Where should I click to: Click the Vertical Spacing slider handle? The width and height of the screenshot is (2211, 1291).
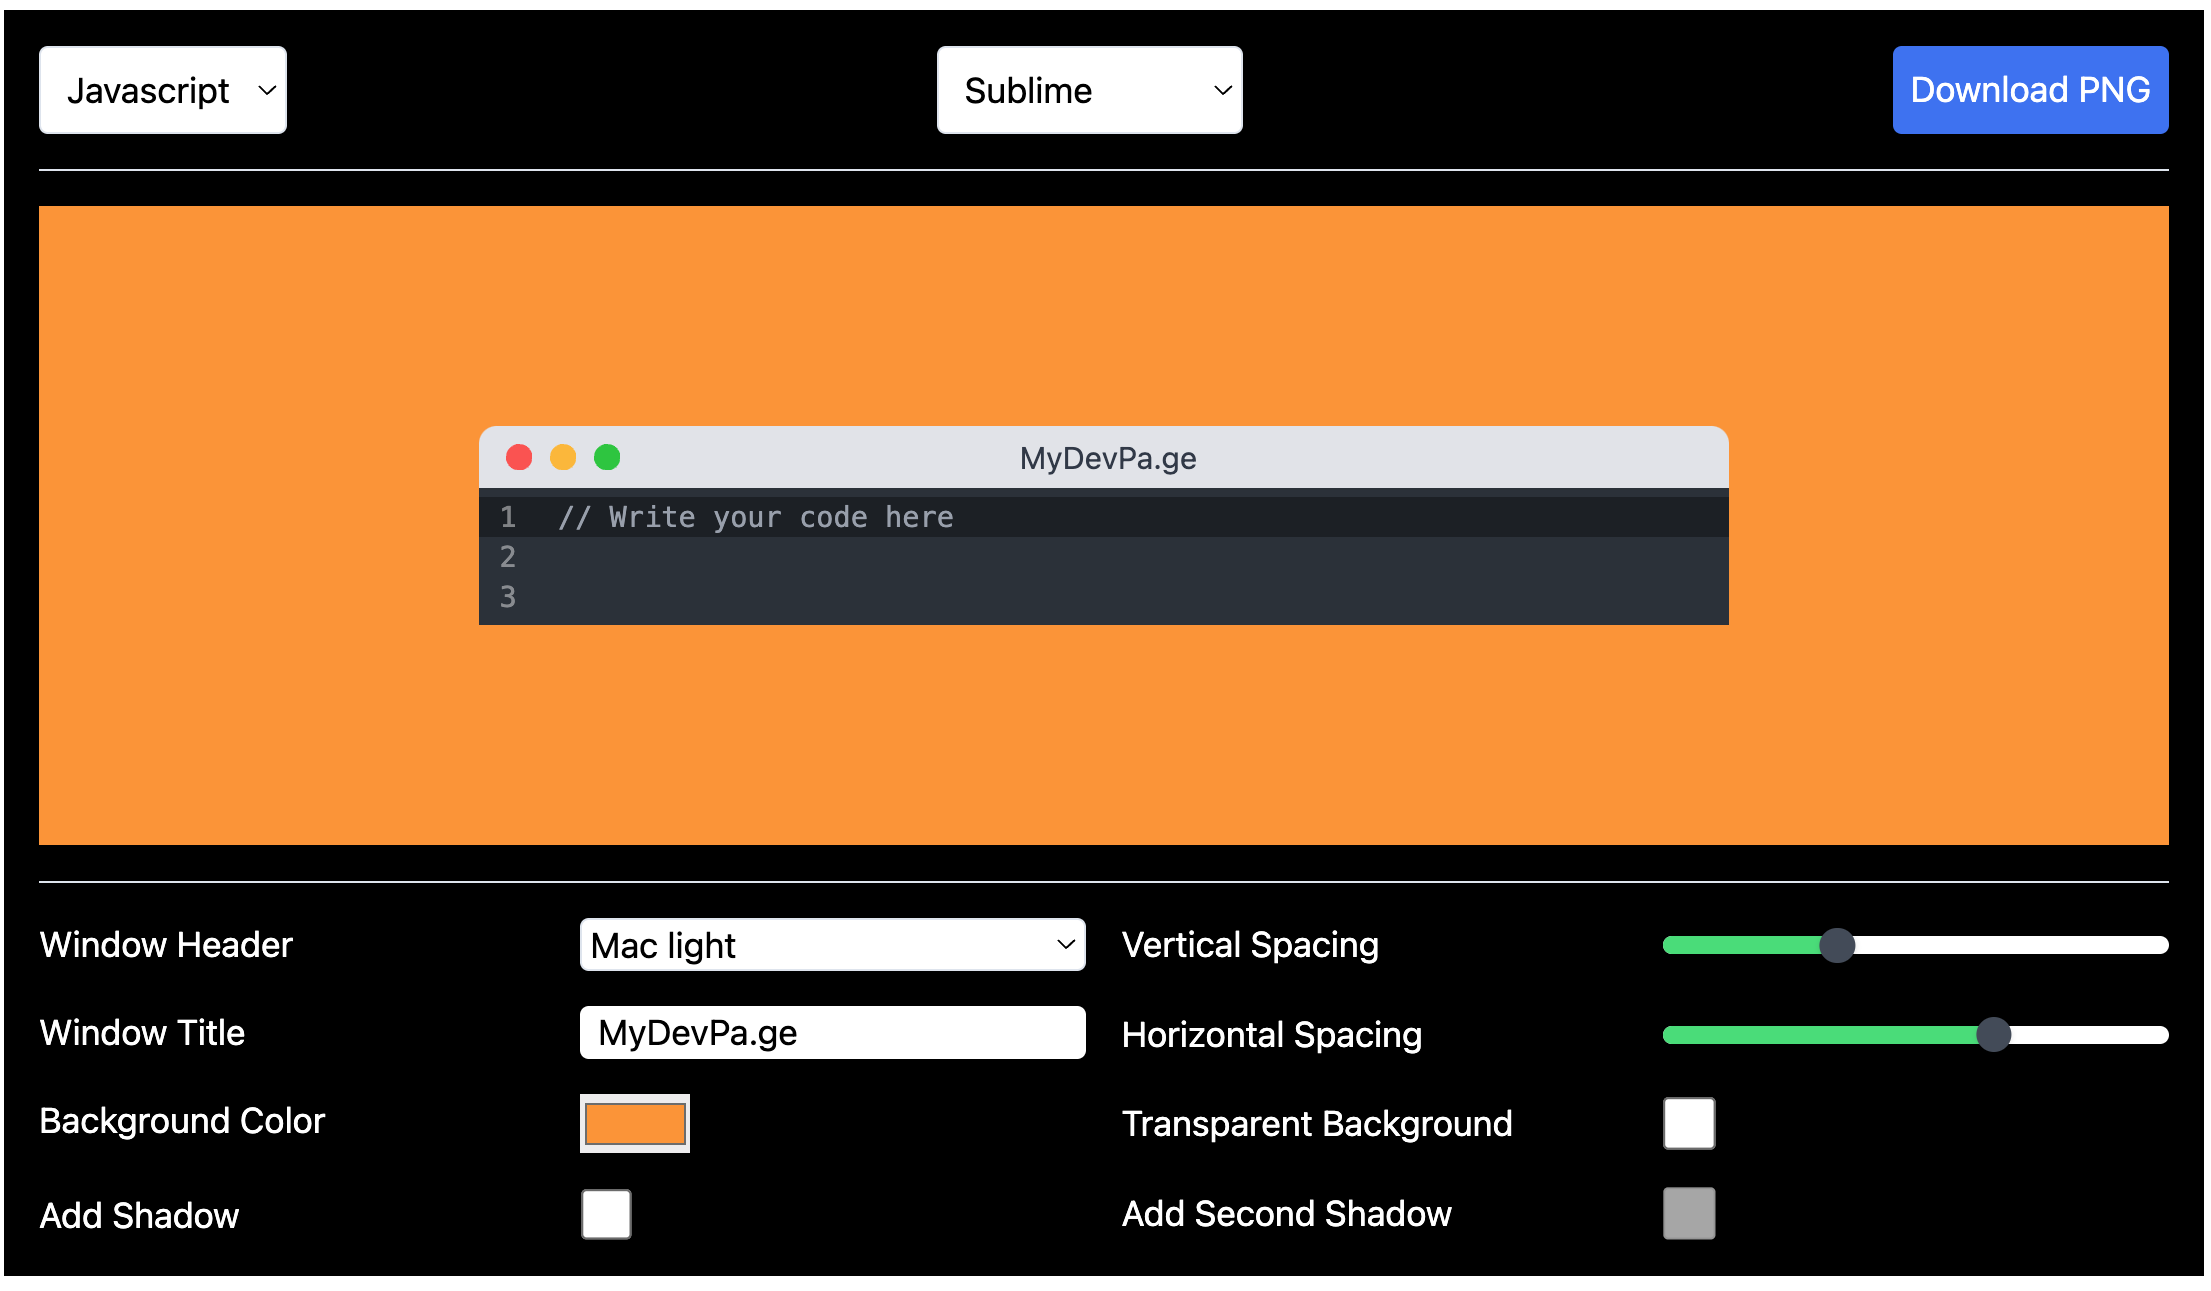1836,944
